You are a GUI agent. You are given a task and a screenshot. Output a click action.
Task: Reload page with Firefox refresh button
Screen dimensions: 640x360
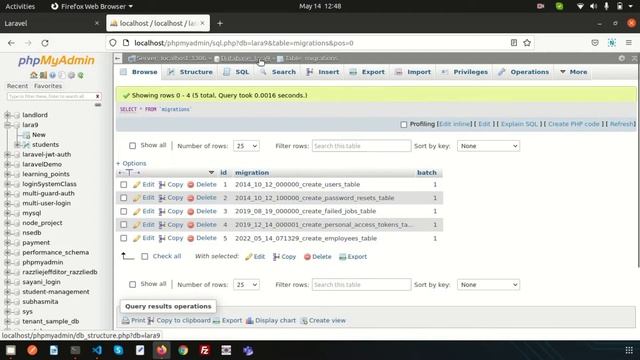(45, 43)
